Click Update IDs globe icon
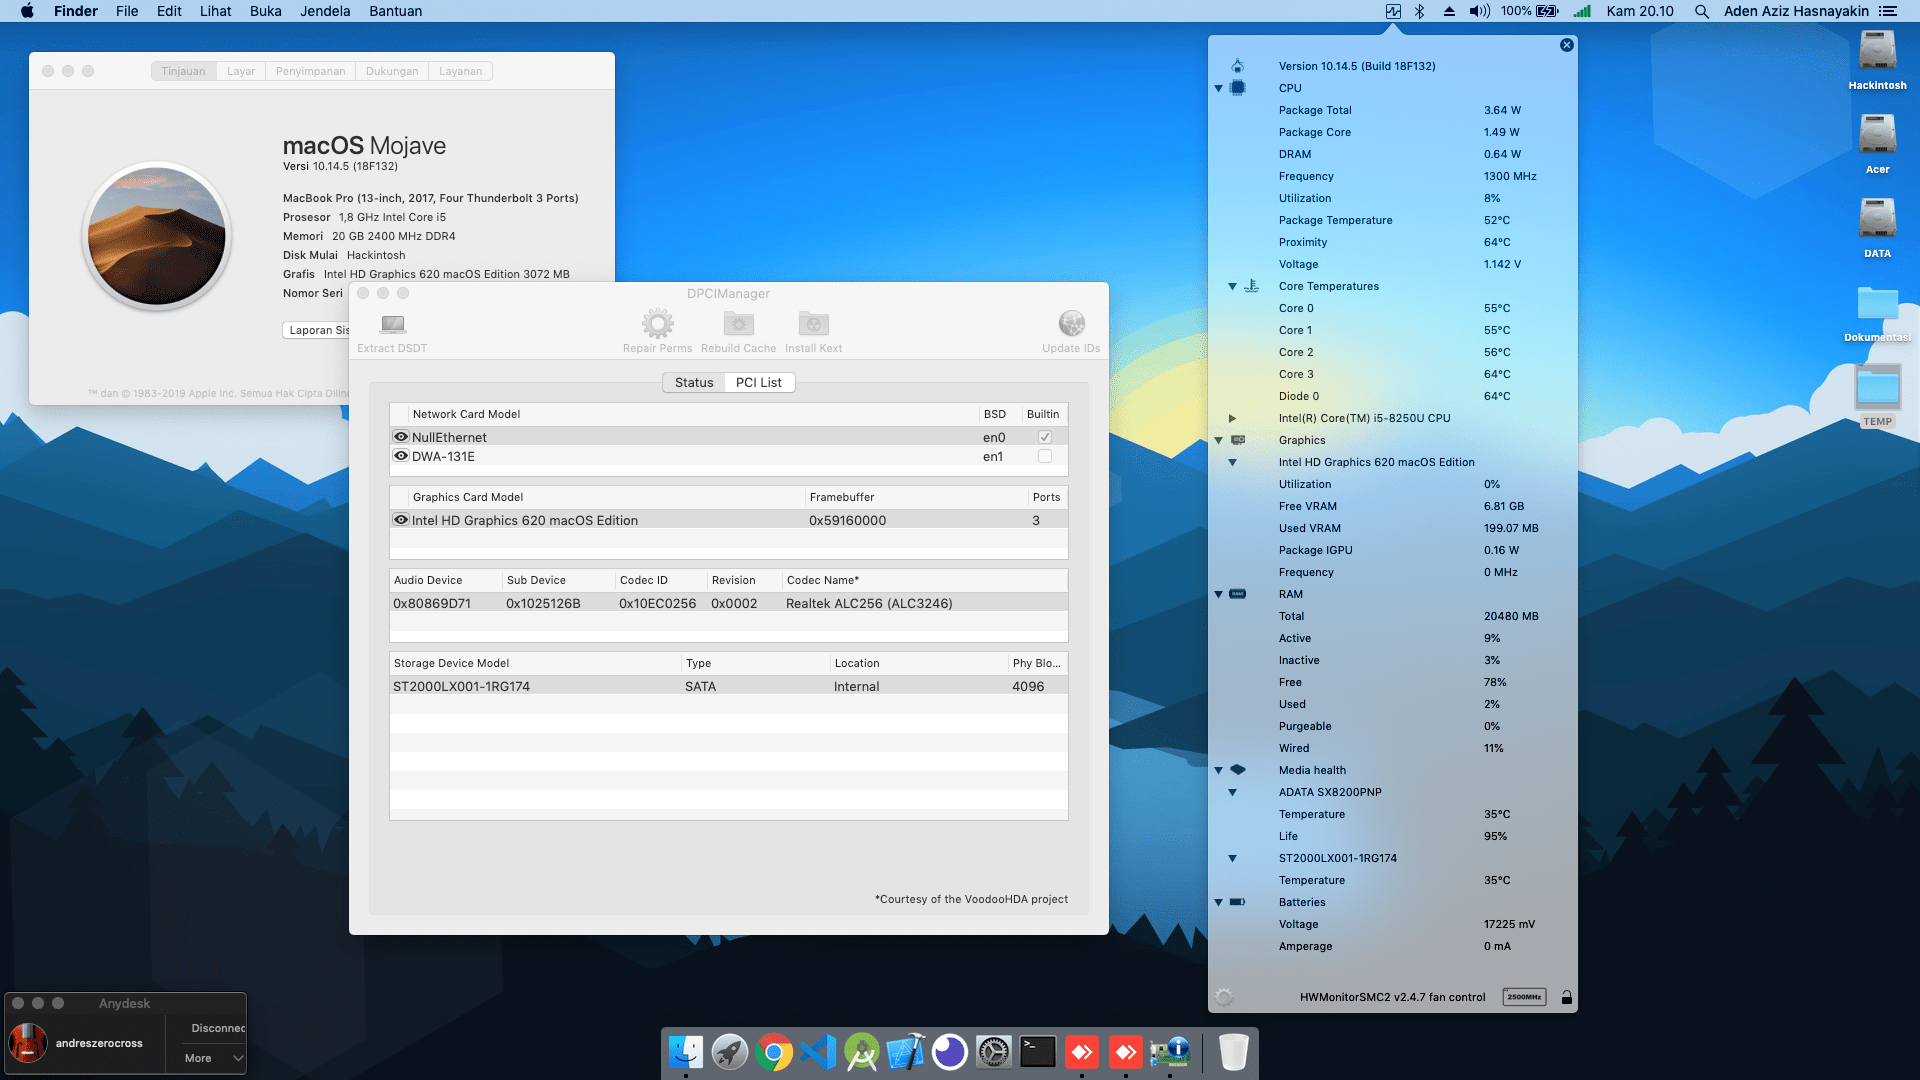Image resolution: width=1920 pixels, height=1080 pixels. point(1071,323)
